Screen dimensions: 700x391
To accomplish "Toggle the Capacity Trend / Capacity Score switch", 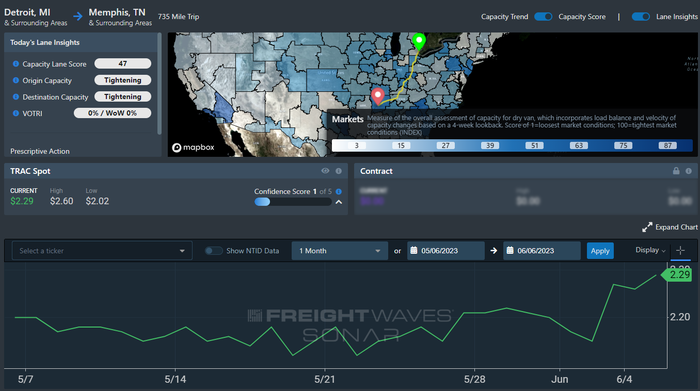I will click(543, 17).
